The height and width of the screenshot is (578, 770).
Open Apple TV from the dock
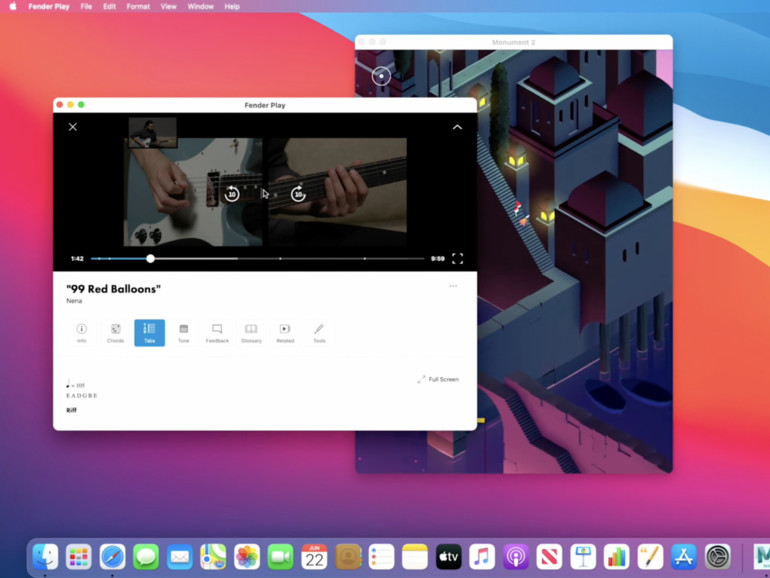click(x=448, y=557)
